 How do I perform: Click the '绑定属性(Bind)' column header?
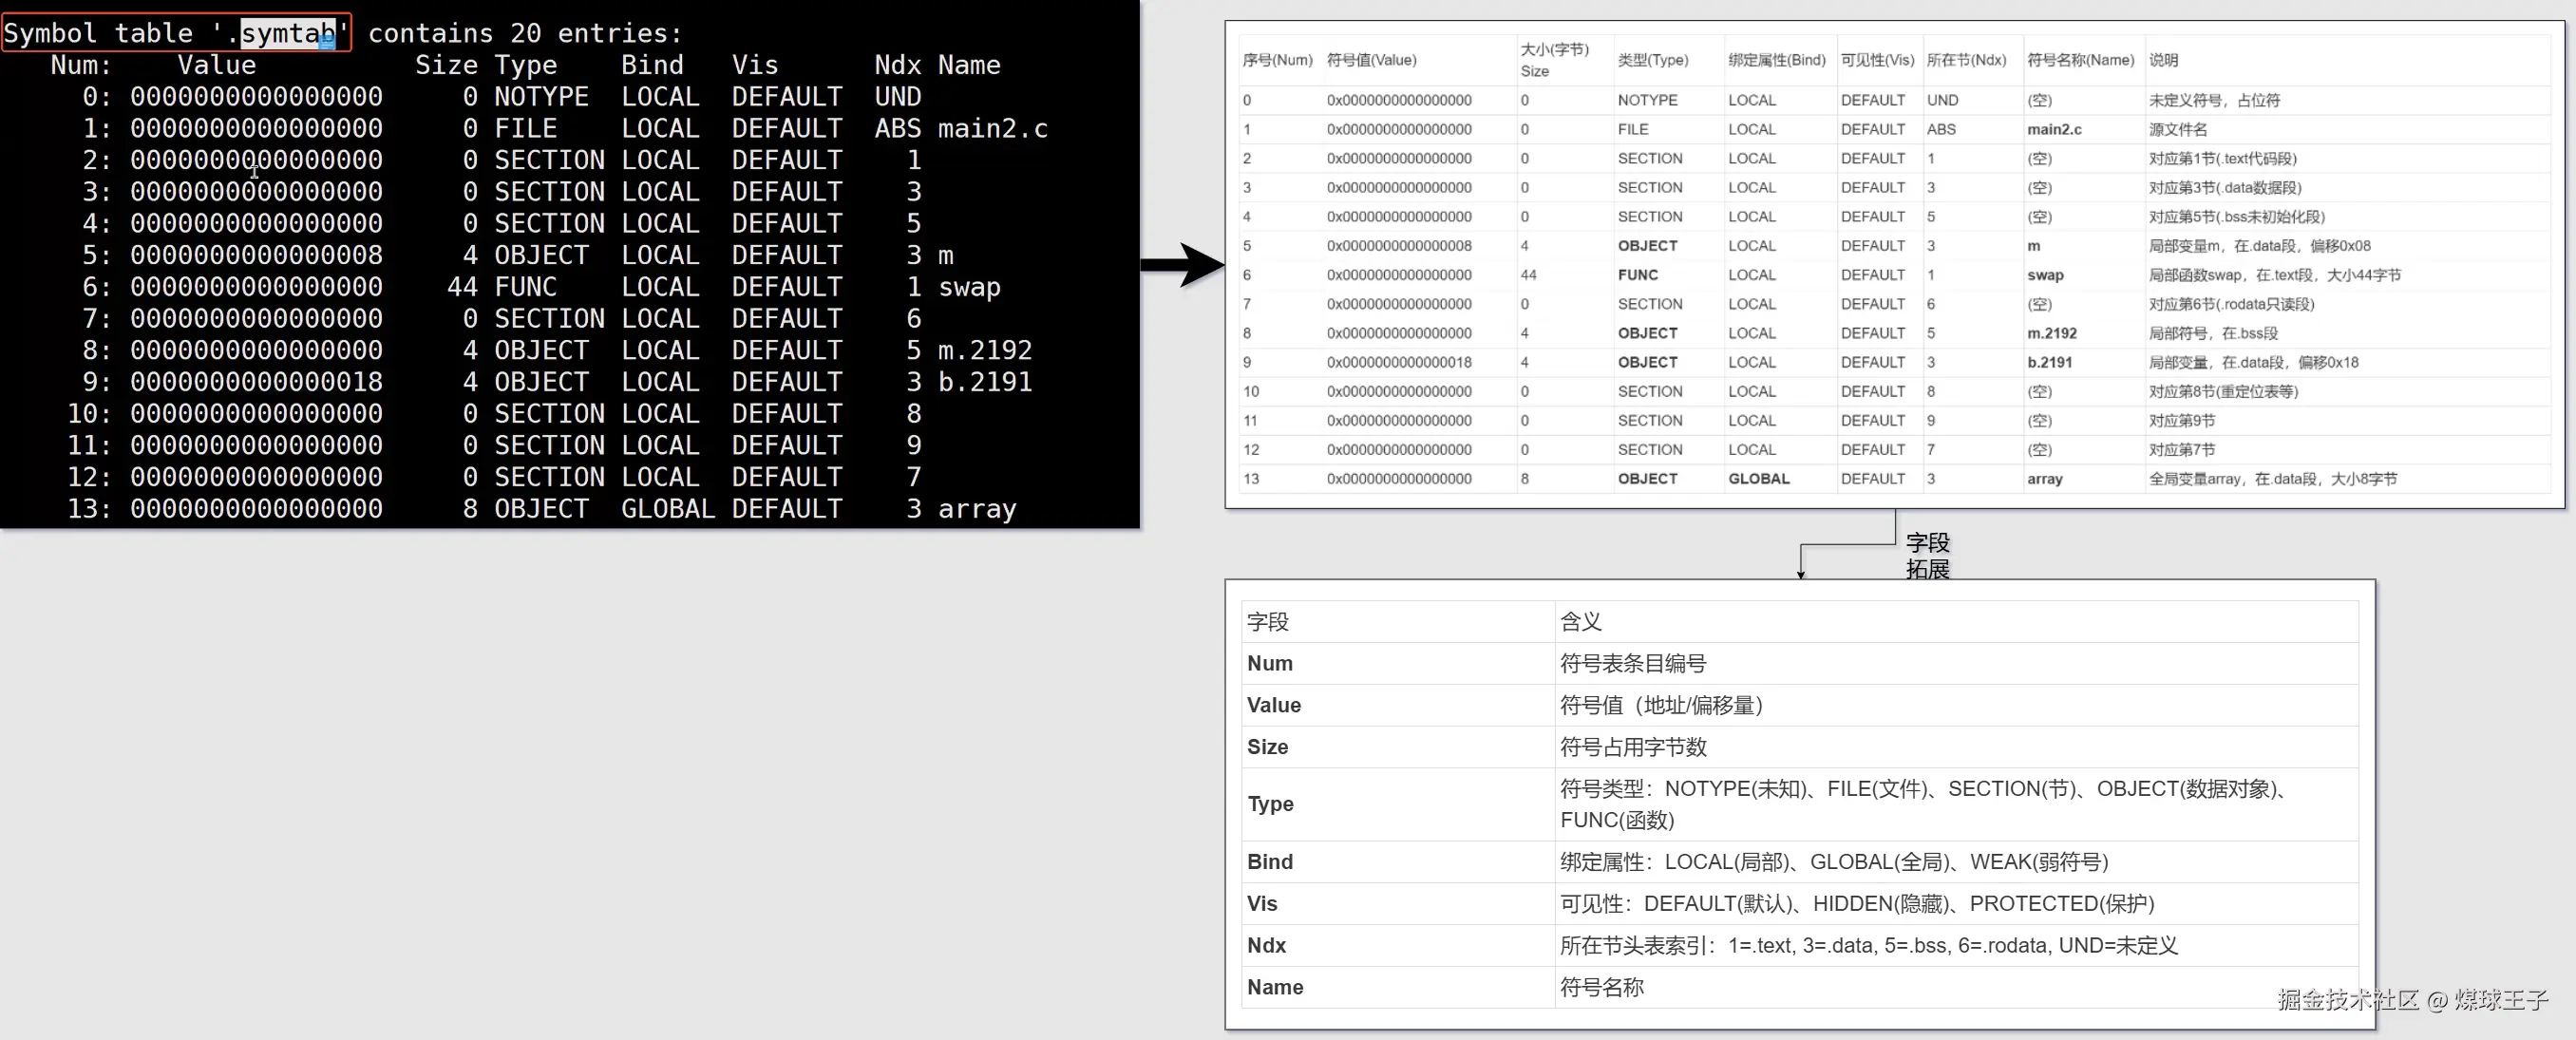(1776, 60)
